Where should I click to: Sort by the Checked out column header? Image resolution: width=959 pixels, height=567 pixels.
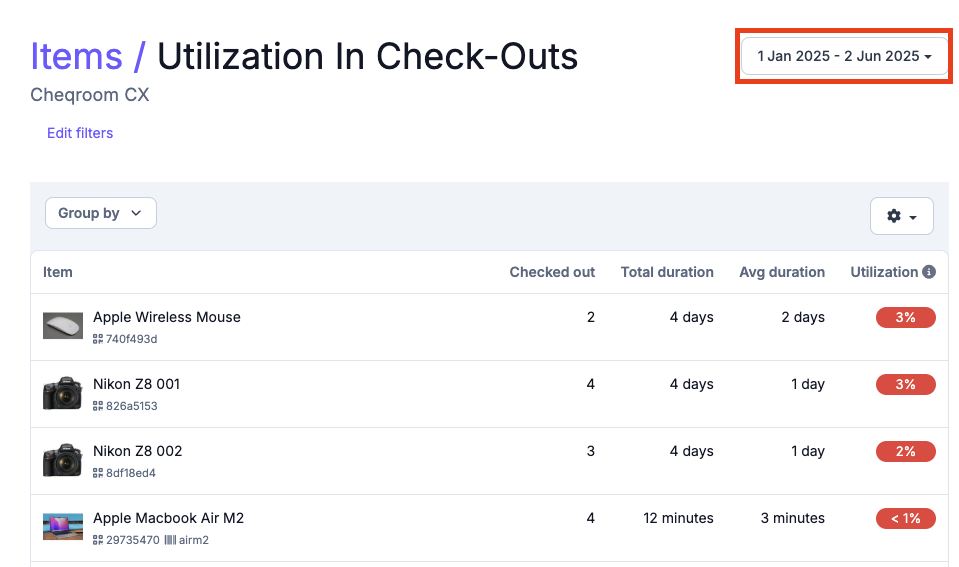click(x=552, y=272)
